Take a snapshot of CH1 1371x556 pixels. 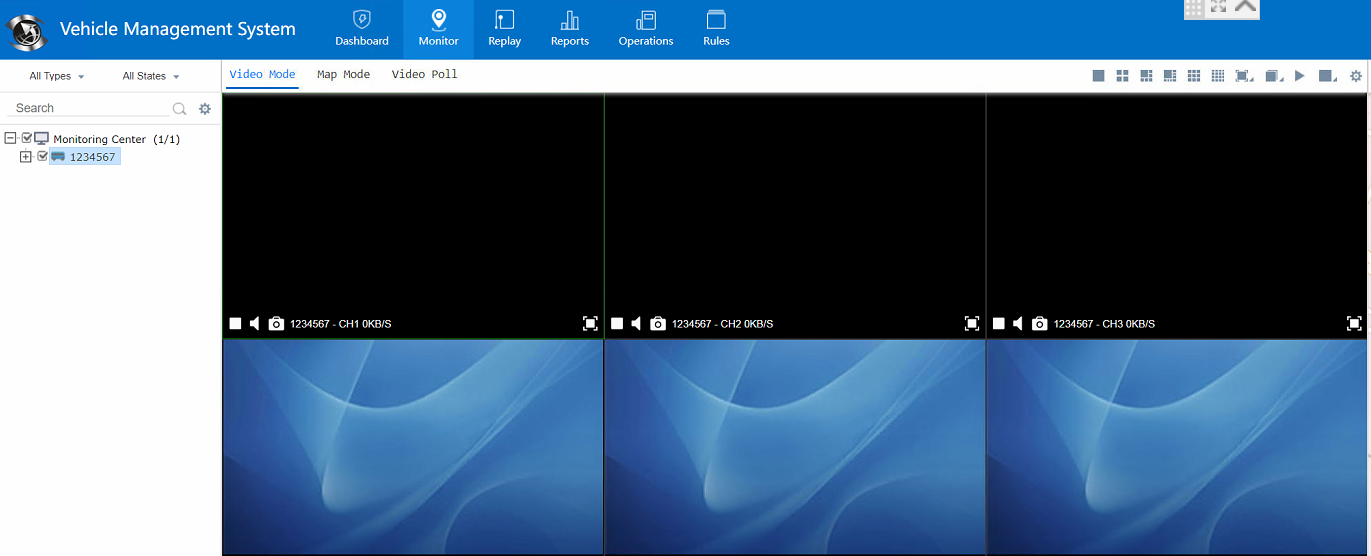coord(276,324)
